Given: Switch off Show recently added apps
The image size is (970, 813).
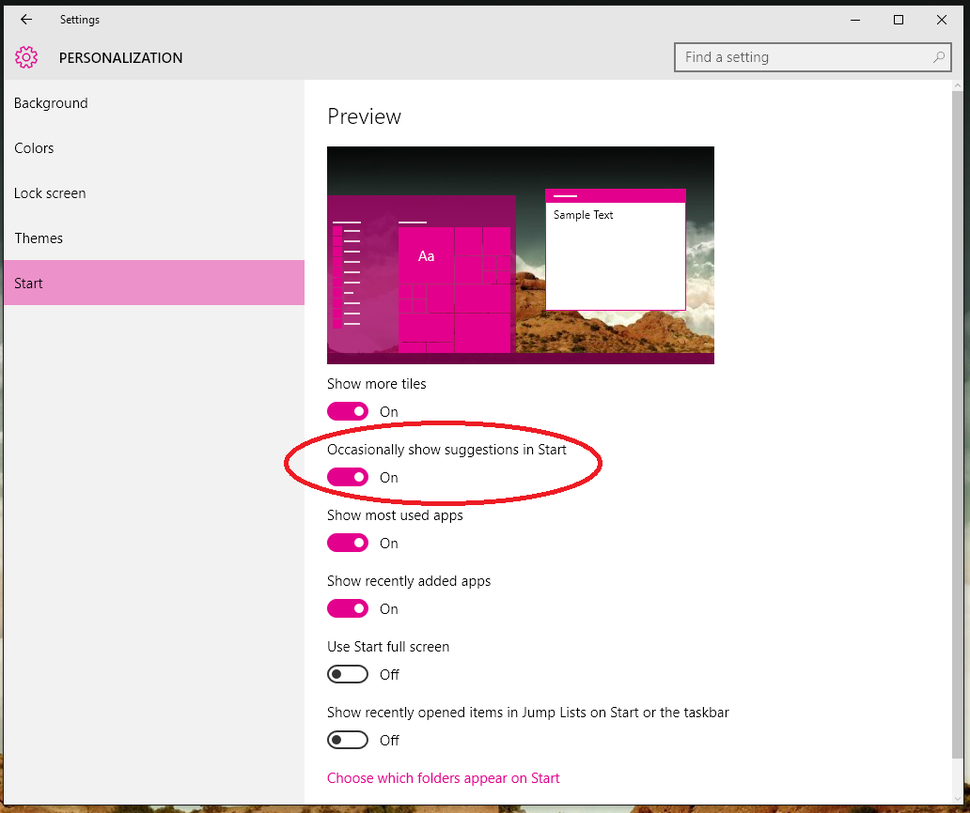Looking at the screenshot, I should [348, 608].
